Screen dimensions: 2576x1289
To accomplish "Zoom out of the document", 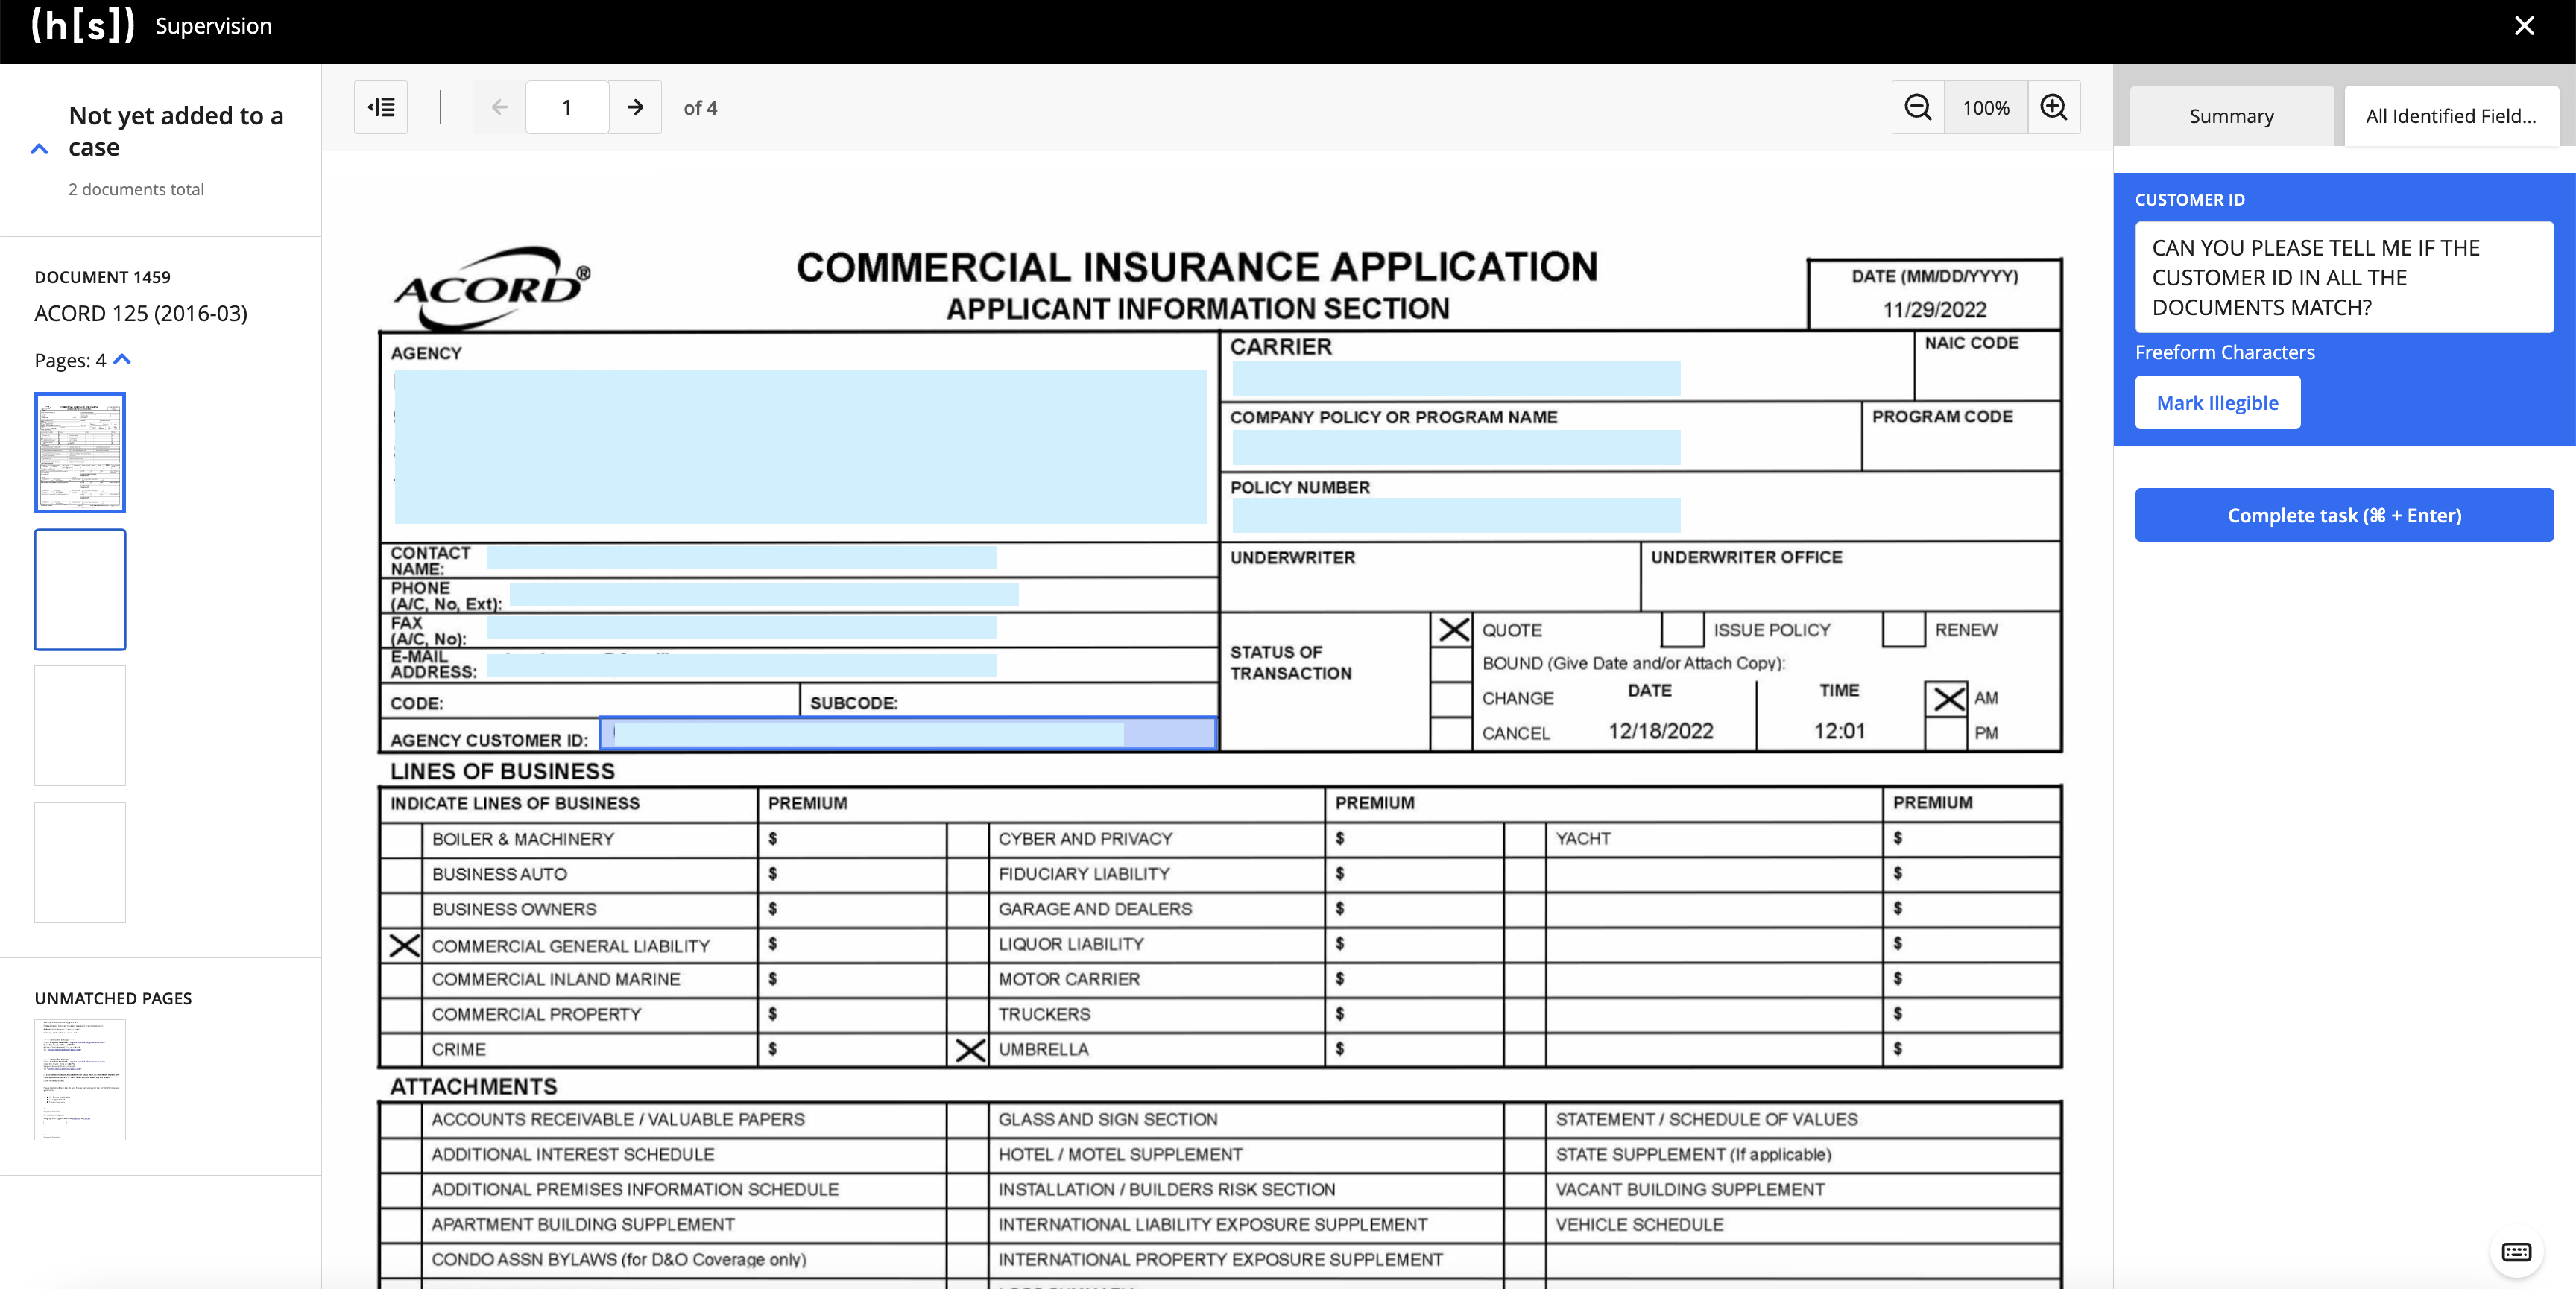I will pos(1917,107).
